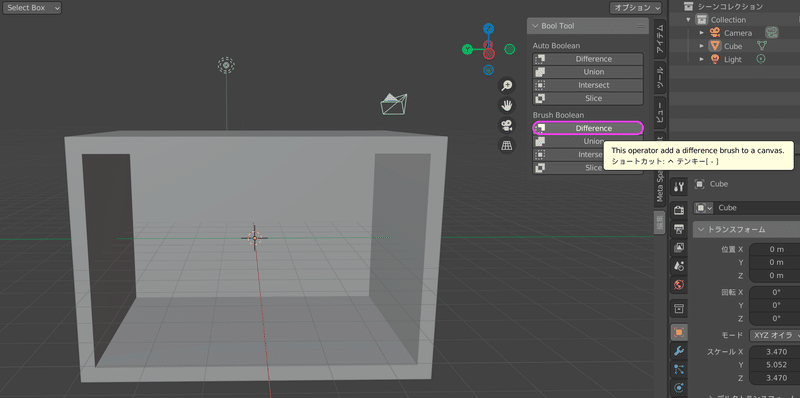800x398 pixels.
Task: Toggle camera view with camera icon
Action: (x=506, y=126)
